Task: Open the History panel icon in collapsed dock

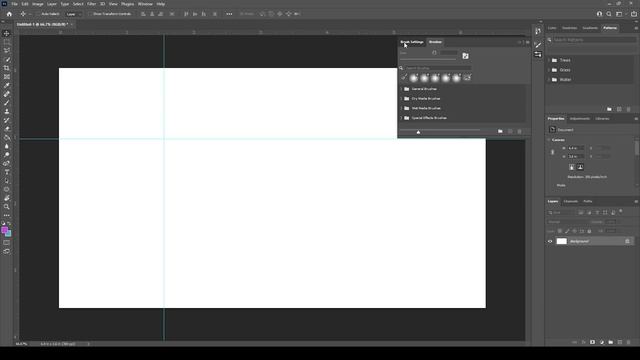Action: coord(538,31)
